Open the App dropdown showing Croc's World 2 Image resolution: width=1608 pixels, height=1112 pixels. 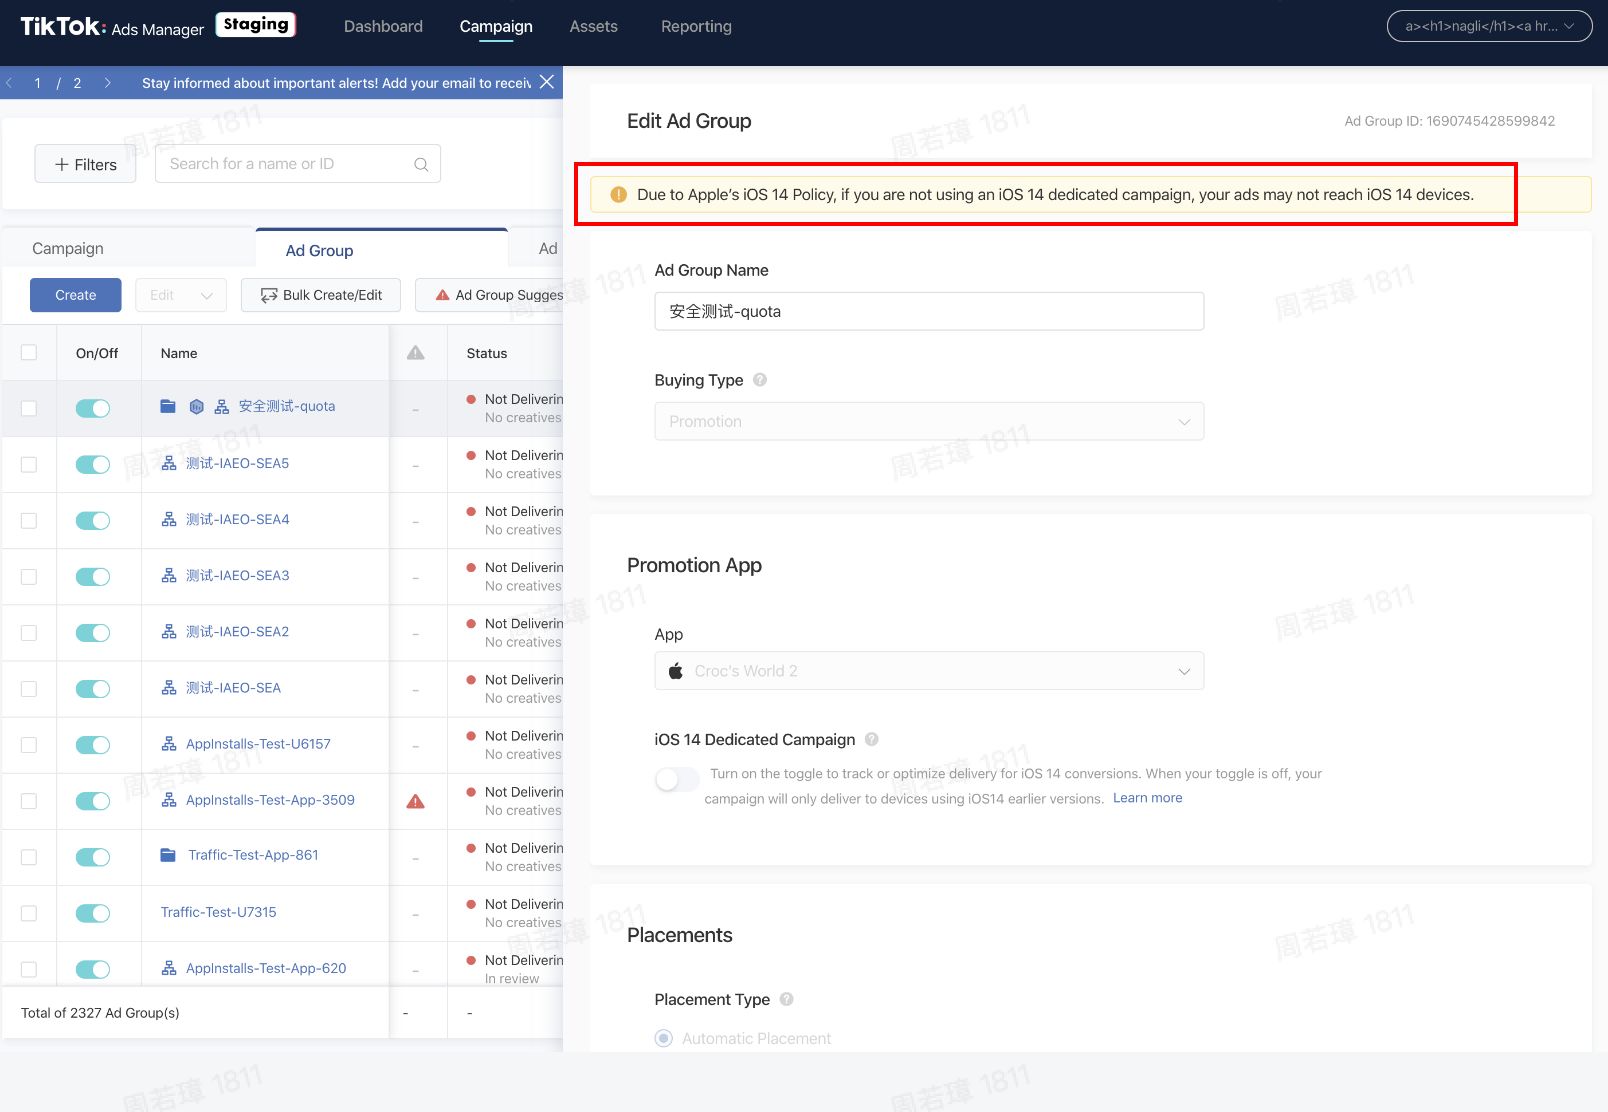928,670
